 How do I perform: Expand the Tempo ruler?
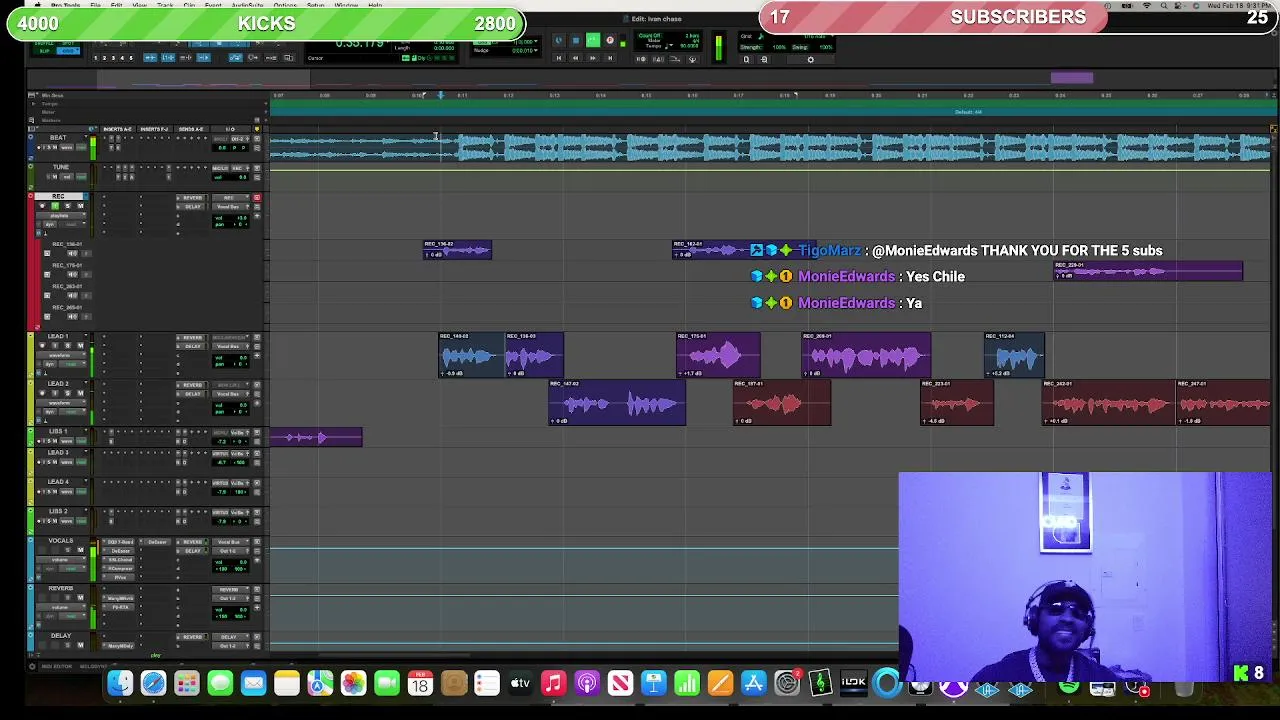click(34, 104)
